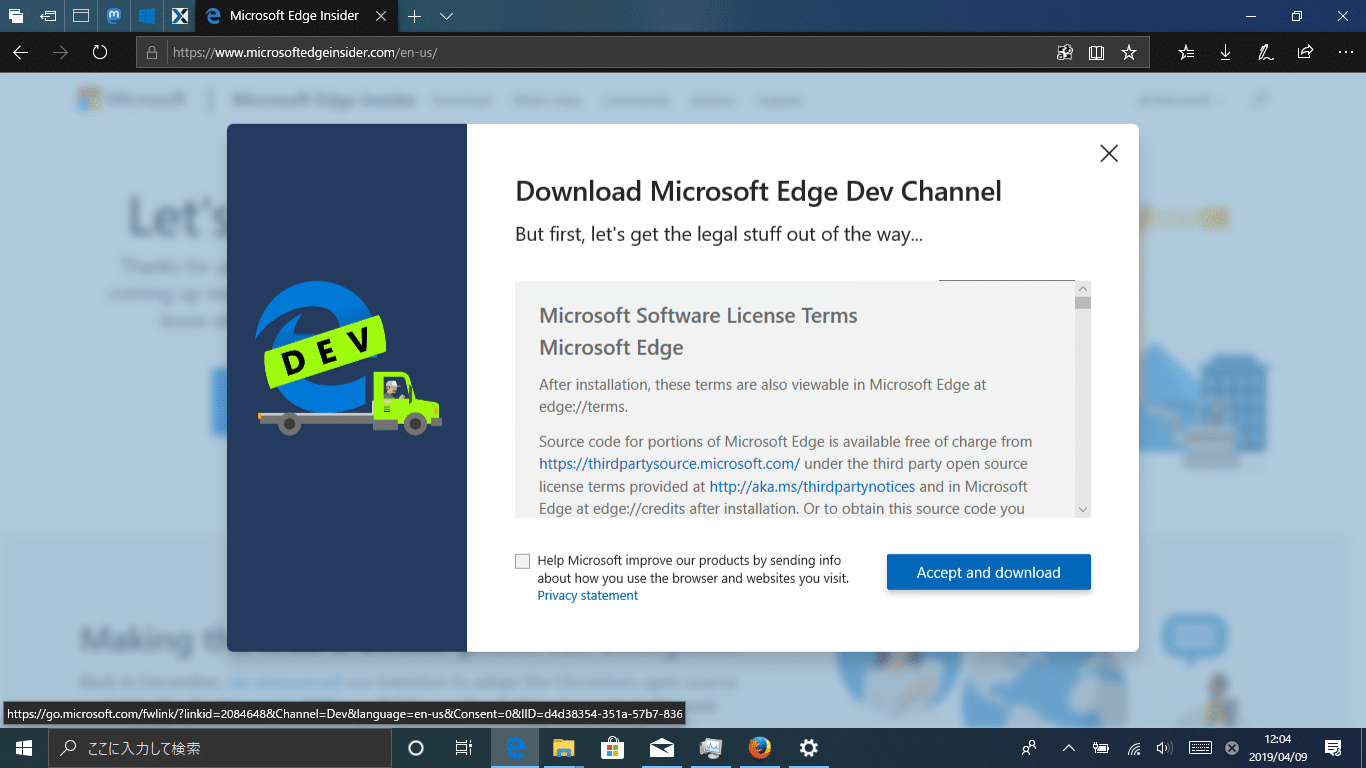Open thirdpartysource.microsoft.com link
1366x768 pixels.
click(670, 464)
